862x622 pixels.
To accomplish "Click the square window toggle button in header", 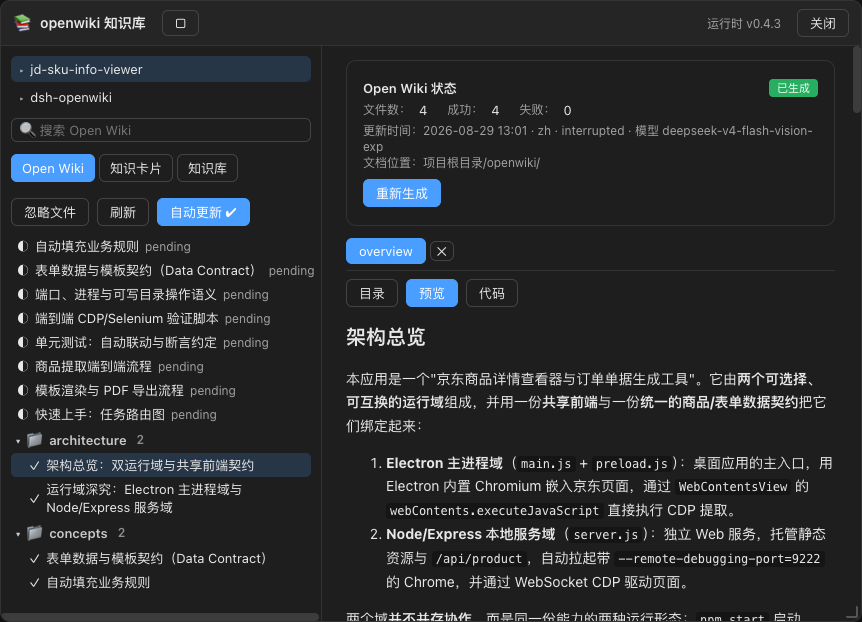I will [180, 23].
